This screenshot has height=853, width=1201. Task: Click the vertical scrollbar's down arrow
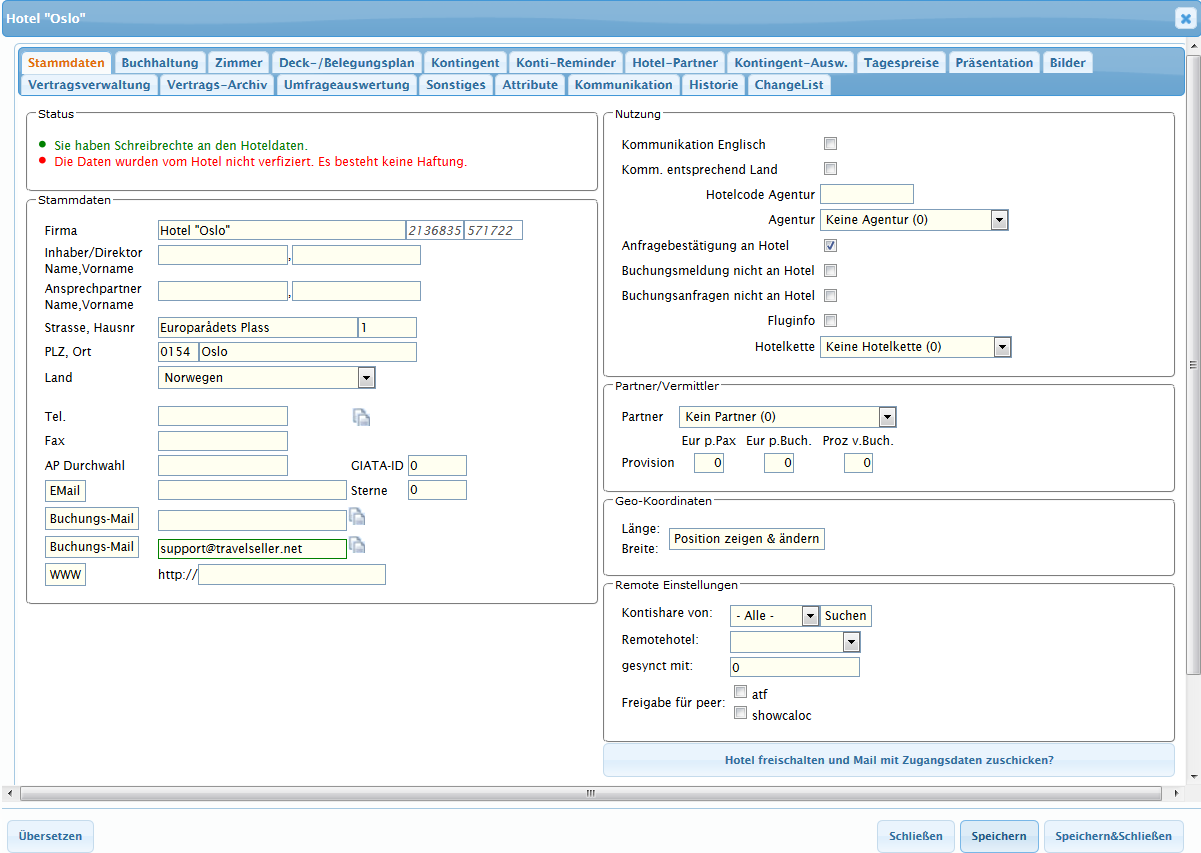(1192, 776)
